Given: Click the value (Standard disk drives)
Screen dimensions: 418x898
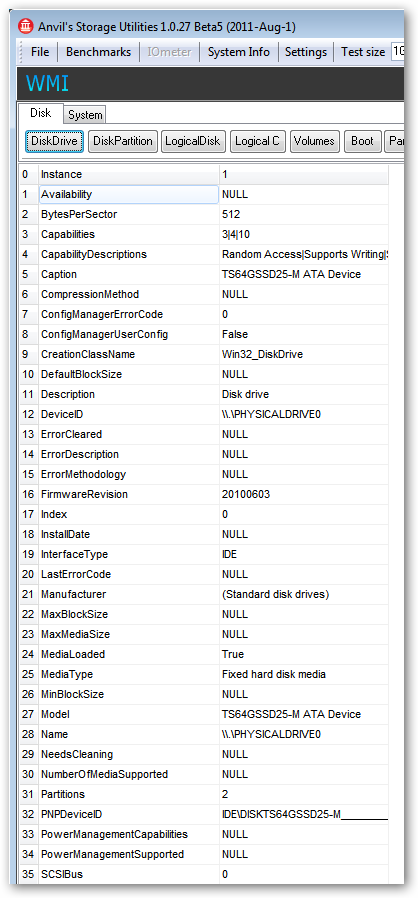Looking at the screenshot, I should (x=275, y=594).
